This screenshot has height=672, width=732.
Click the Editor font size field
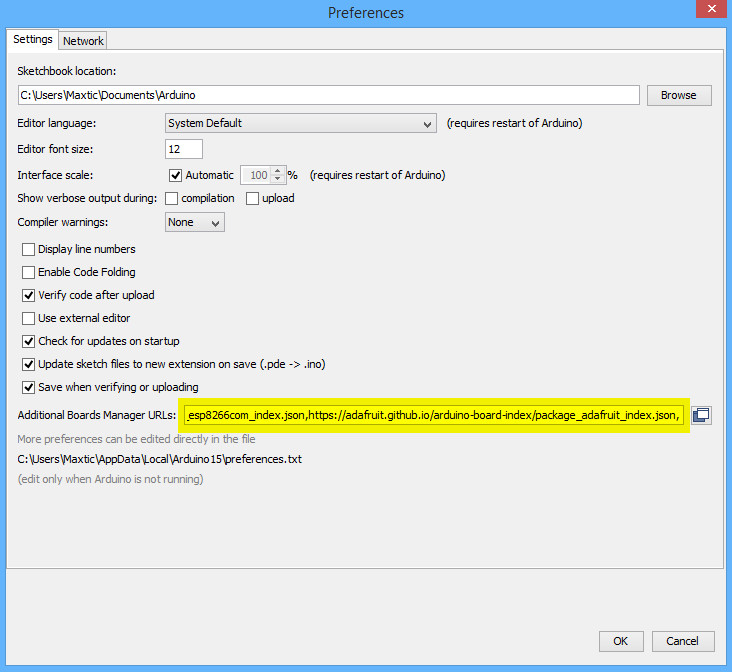pos(183,149)
